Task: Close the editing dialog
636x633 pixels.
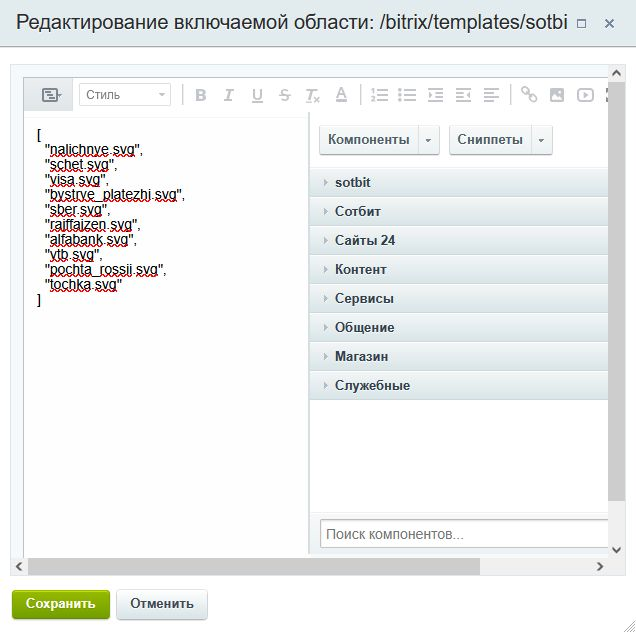Action: tap(609, 24)
